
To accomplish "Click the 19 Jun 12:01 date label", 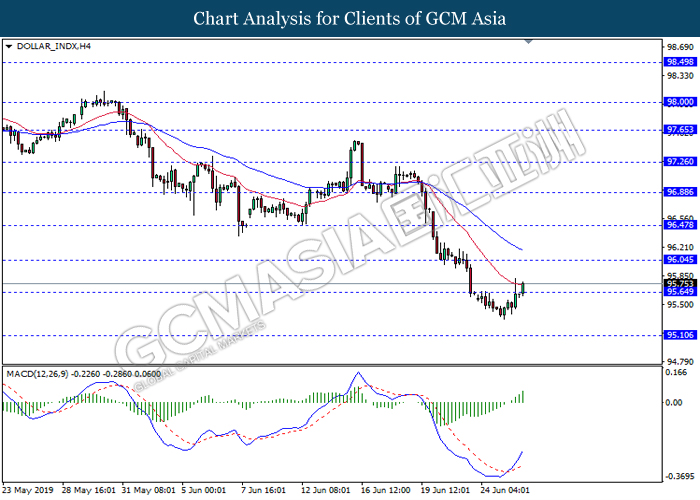I will (446, 490).
